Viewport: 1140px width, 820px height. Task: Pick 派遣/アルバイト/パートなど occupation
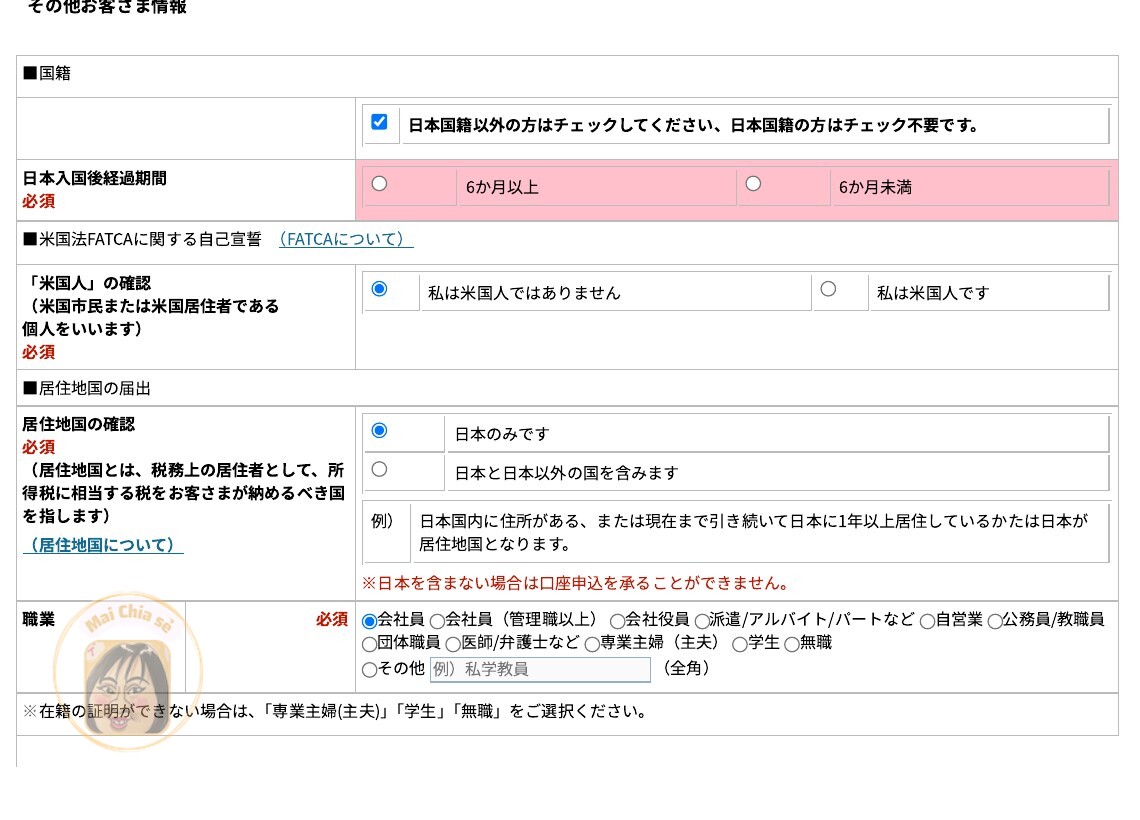click(702, 621)
